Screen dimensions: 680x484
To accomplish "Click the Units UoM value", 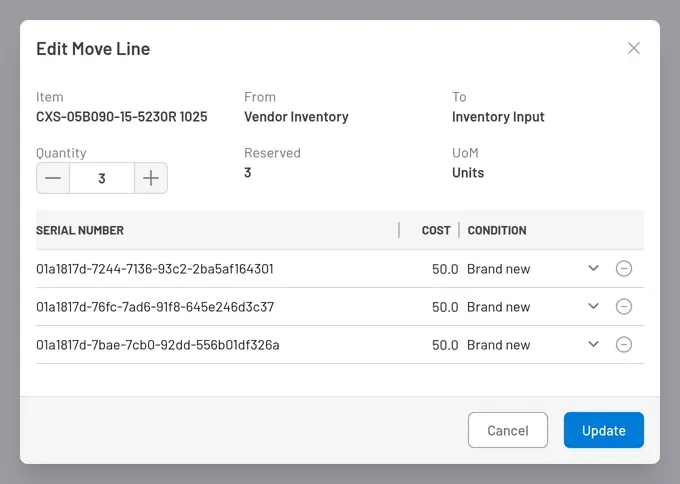I will [468, 173].
